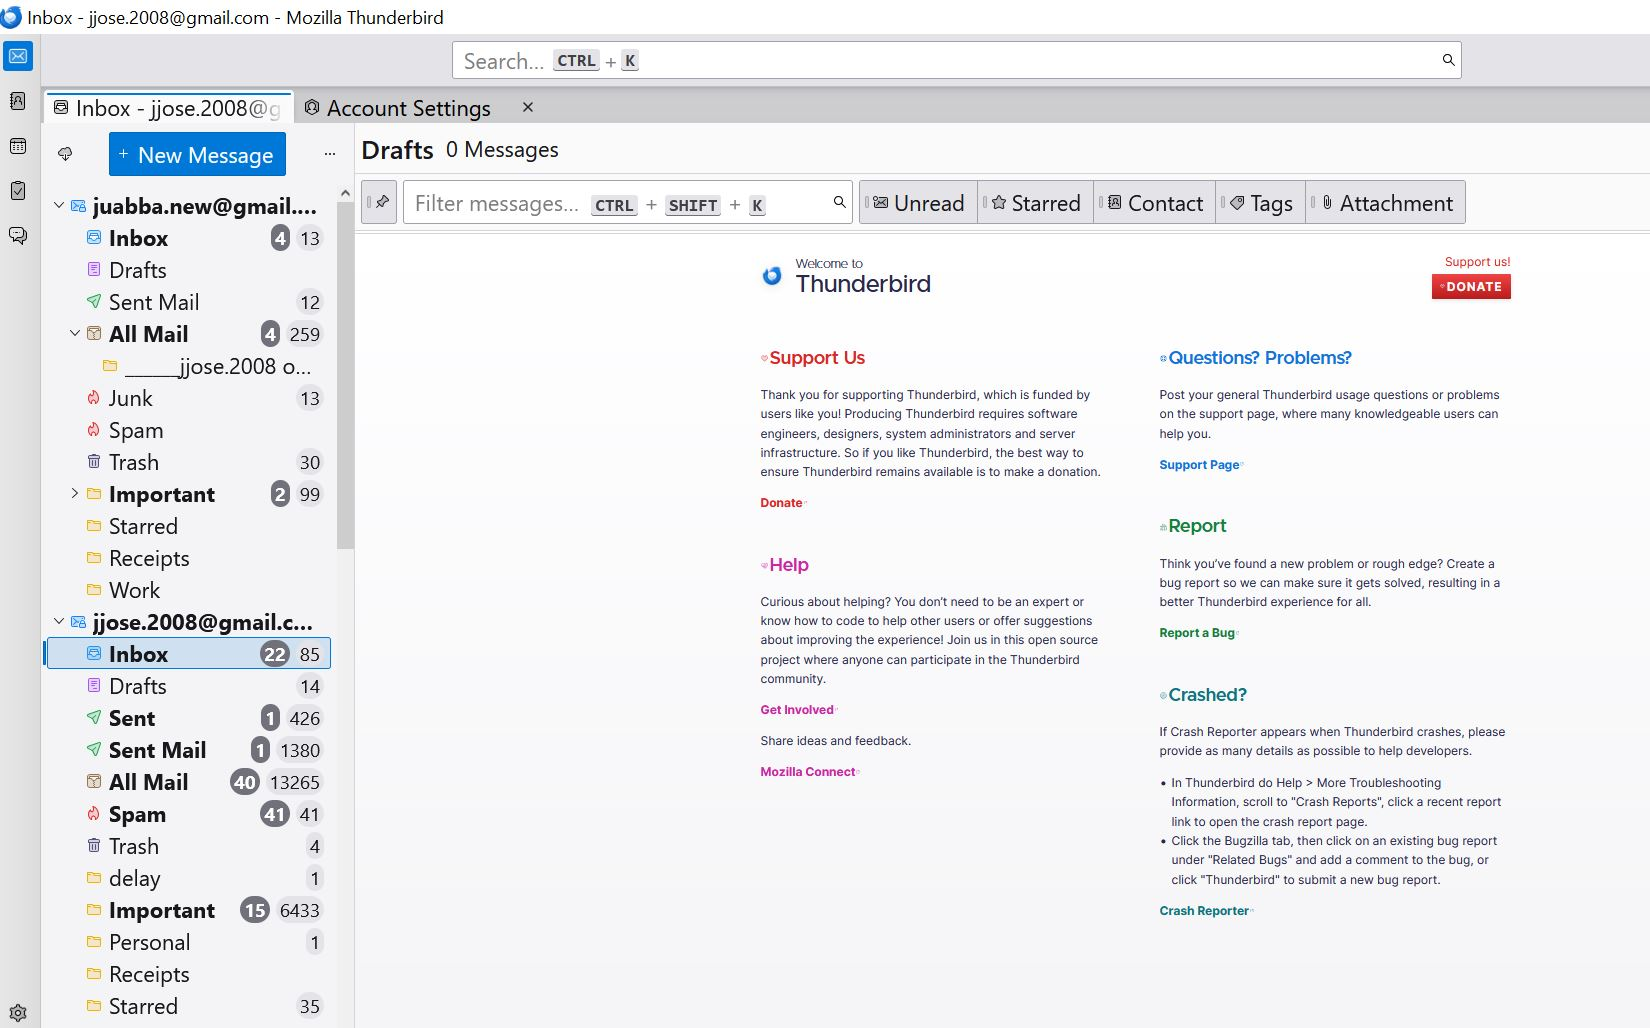Select Drafts under juabba.new account
1650x1028 pixels.
[x=189, y=270]
